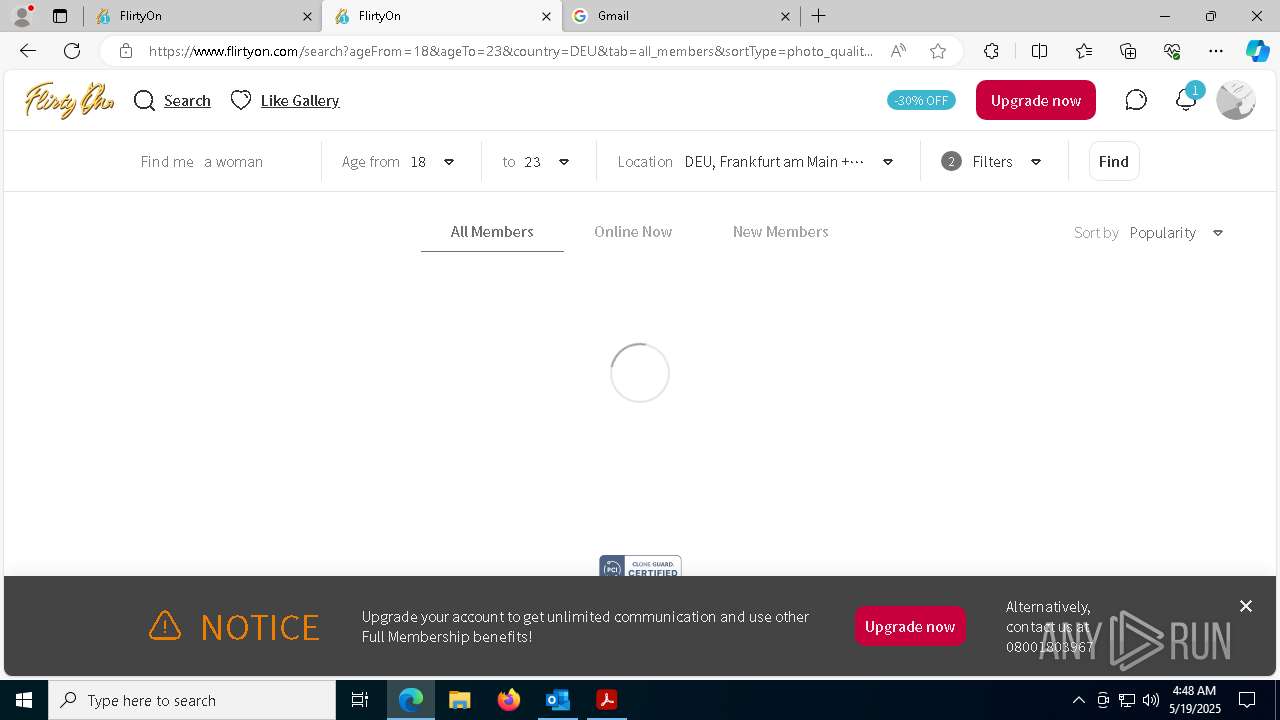Image resolution: width=1280 pixels, height=720 pixels.
Task: Open Collections icon
Action: coord(1128,51)
